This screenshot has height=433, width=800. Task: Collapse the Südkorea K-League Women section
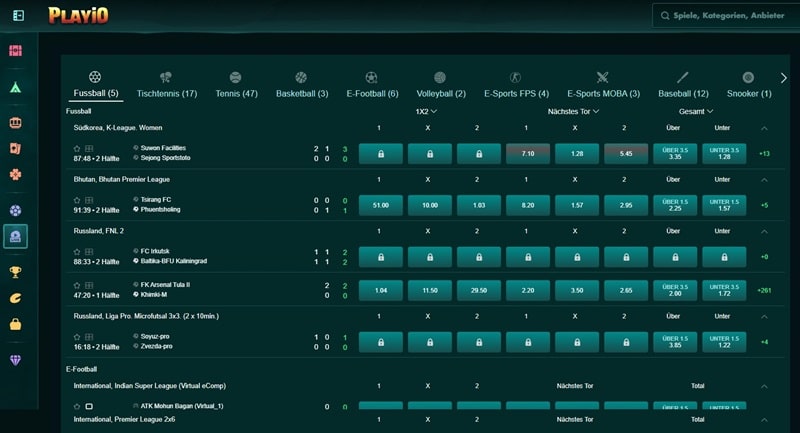764,128
